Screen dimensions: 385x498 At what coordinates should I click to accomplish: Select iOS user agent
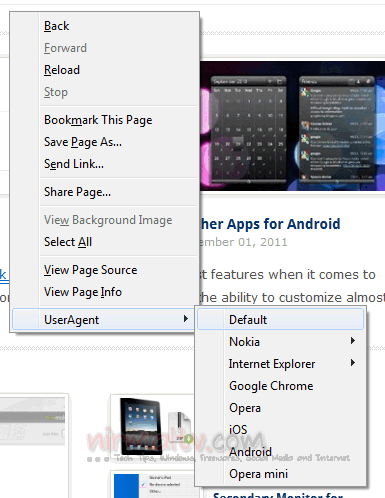pyautogui.click(x=280, y=430)
